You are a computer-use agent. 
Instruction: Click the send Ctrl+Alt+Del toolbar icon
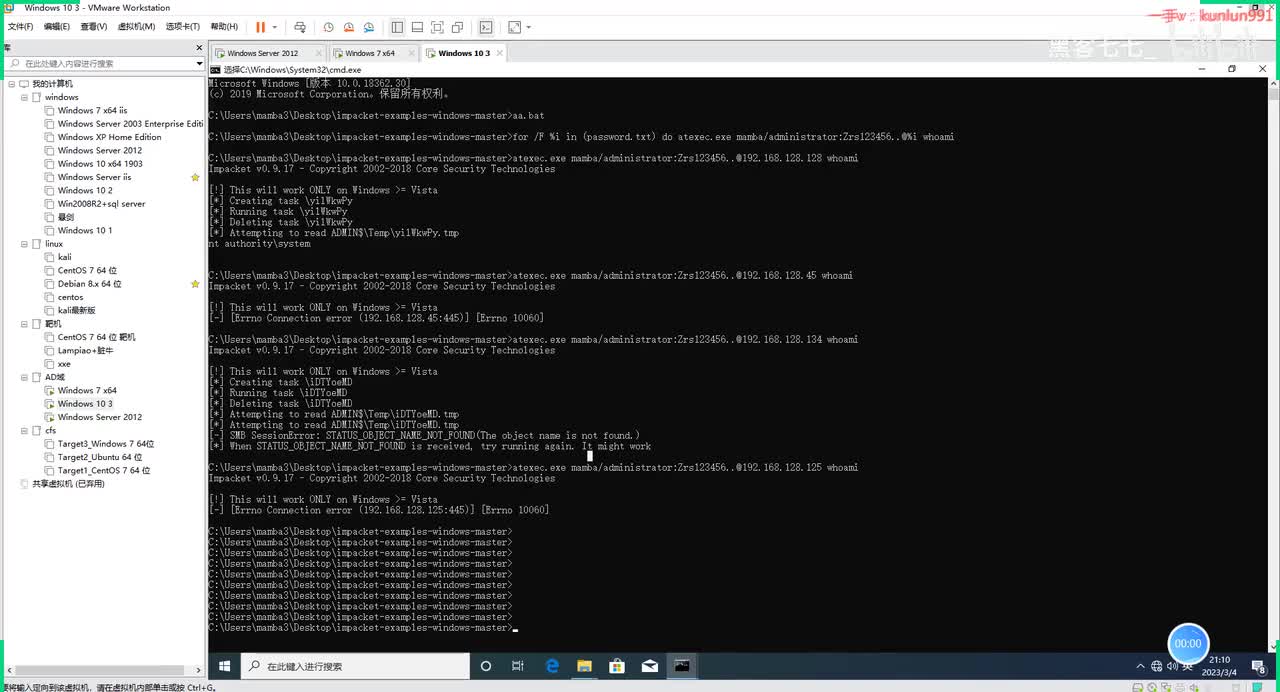click(x=300, y=27)
